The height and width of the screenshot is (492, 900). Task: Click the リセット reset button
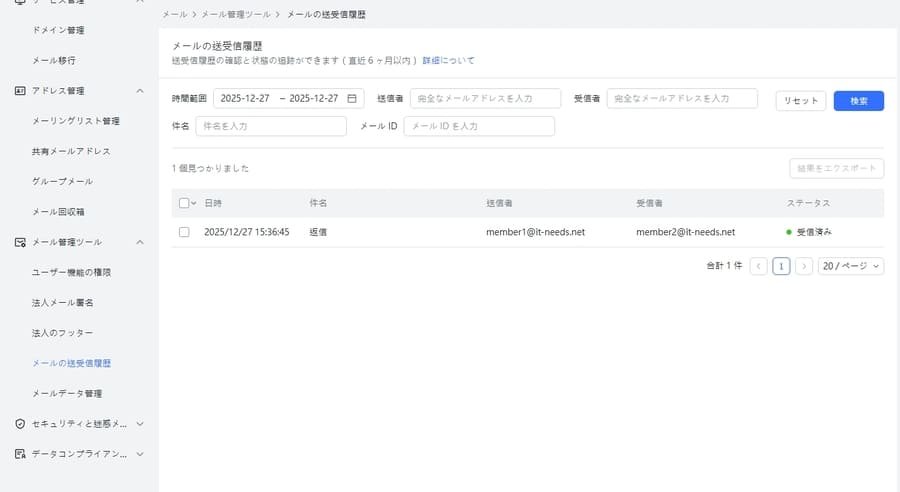pos(801,101)
